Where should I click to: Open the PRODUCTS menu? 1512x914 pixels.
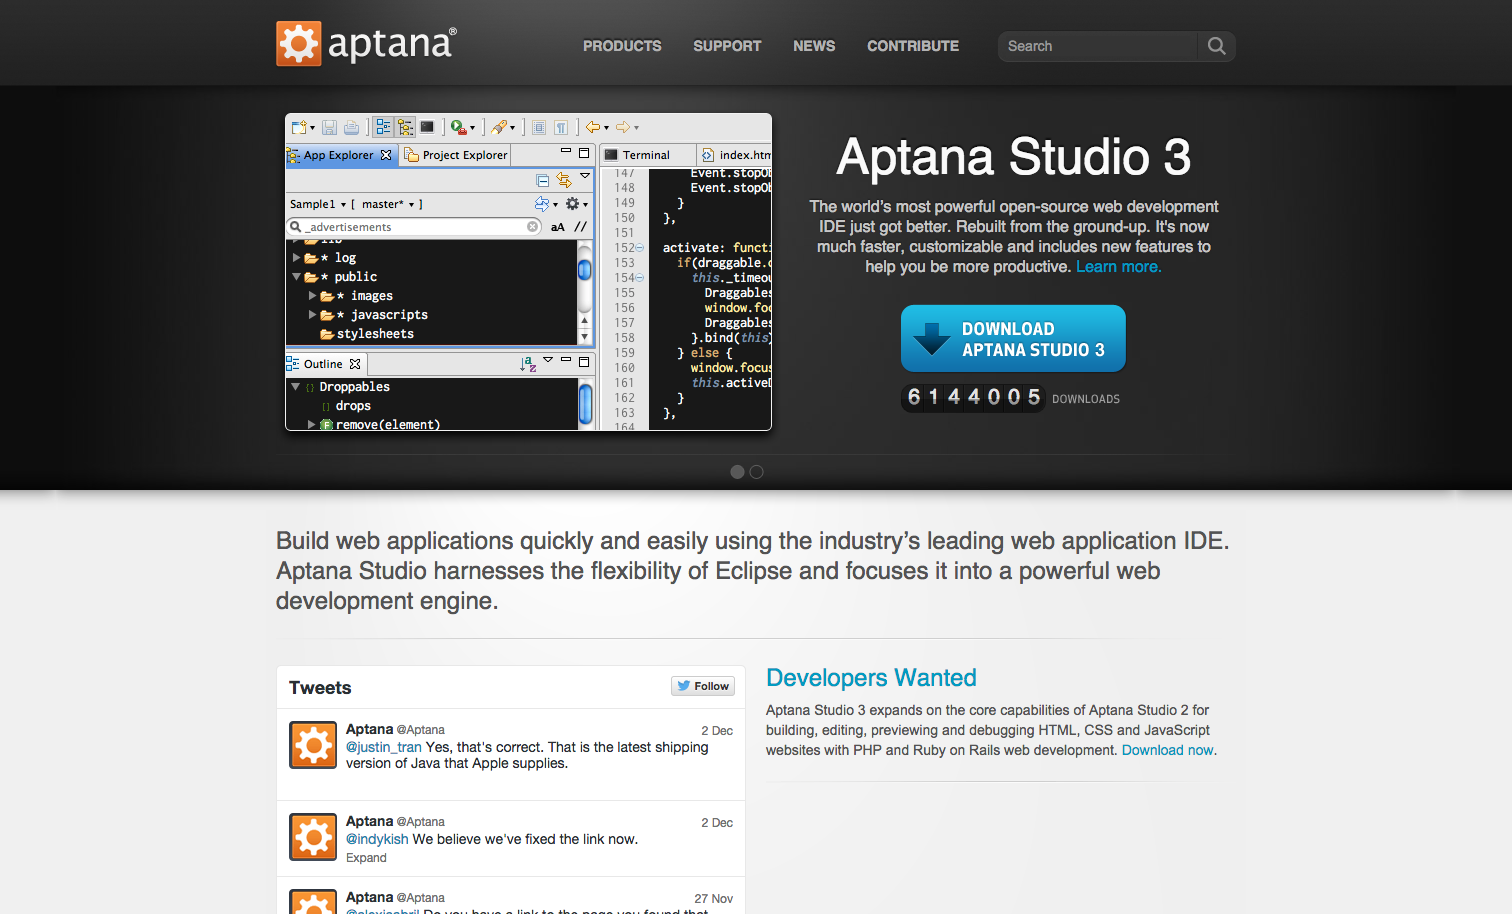click(622, 46)
